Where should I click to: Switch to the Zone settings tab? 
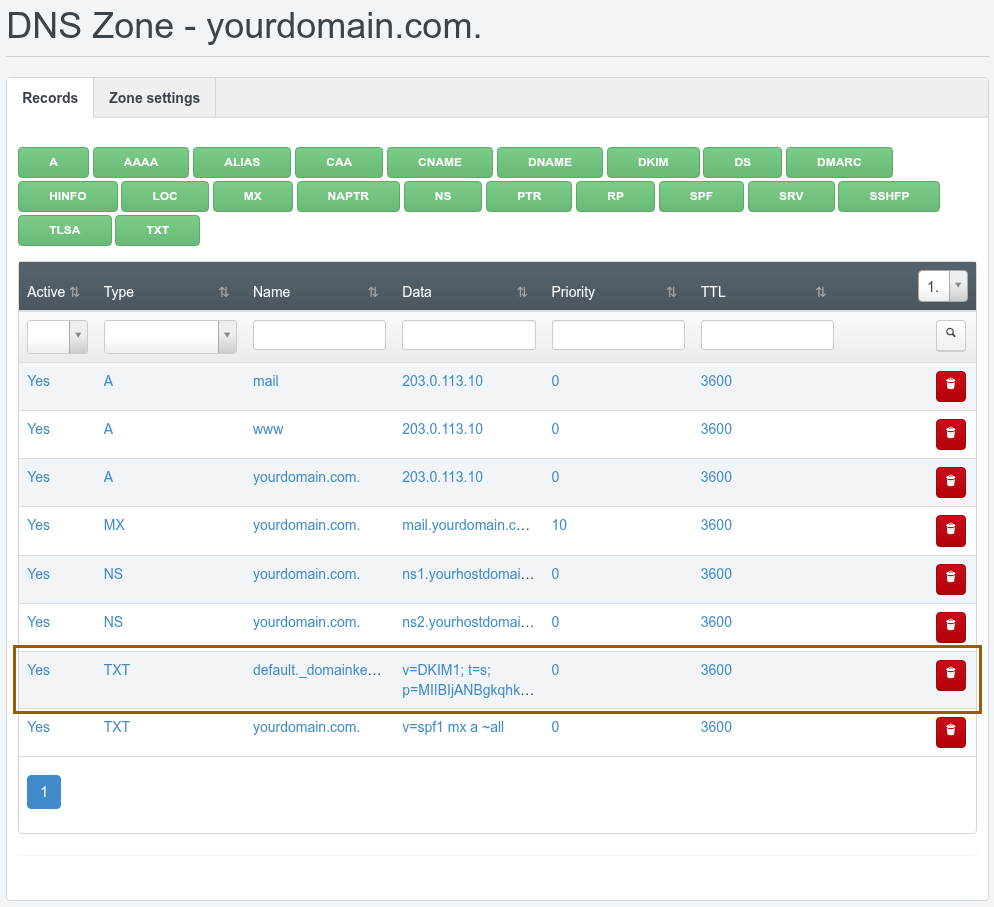[154, 98]
